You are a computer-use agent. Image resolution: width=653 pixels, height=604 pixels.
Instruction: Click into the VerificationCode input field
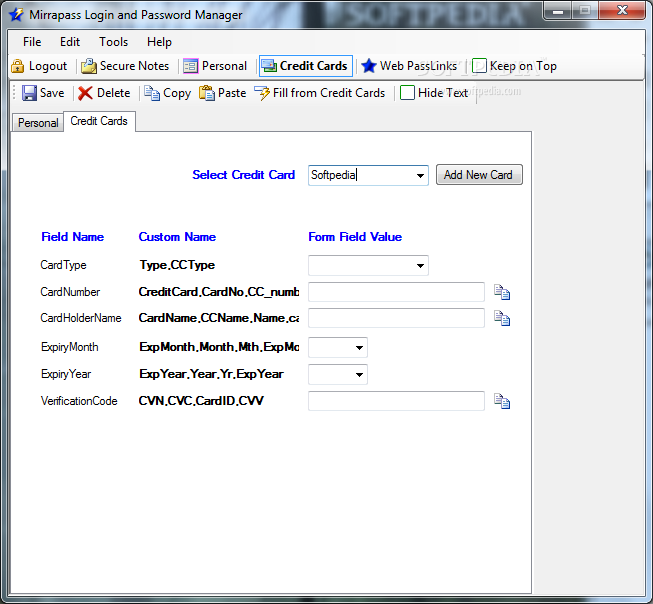[x=396, y=401]
